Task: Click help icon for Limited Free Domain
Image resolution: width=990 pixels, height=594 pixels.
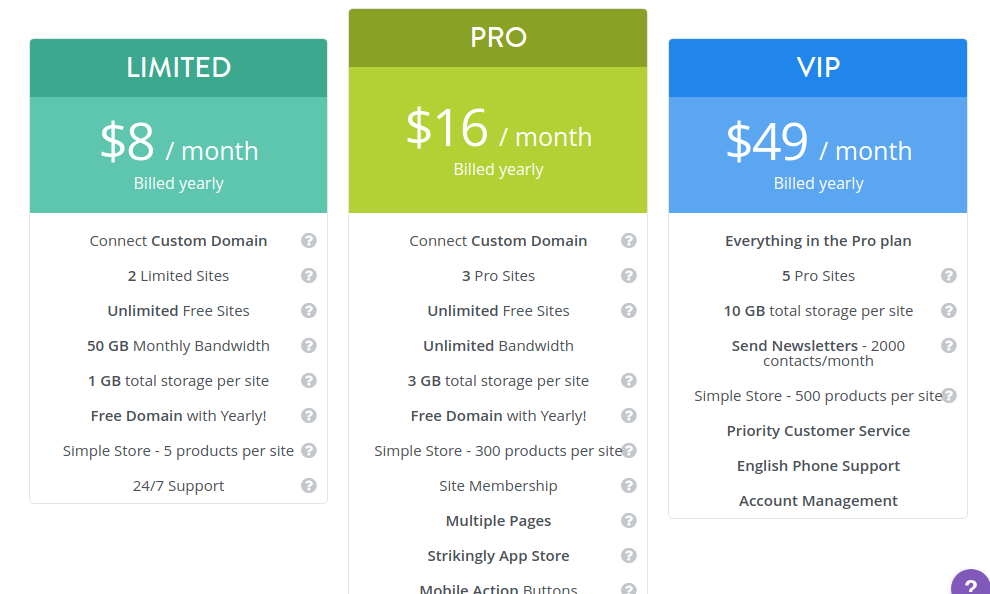Action: [x=309, y=416]
